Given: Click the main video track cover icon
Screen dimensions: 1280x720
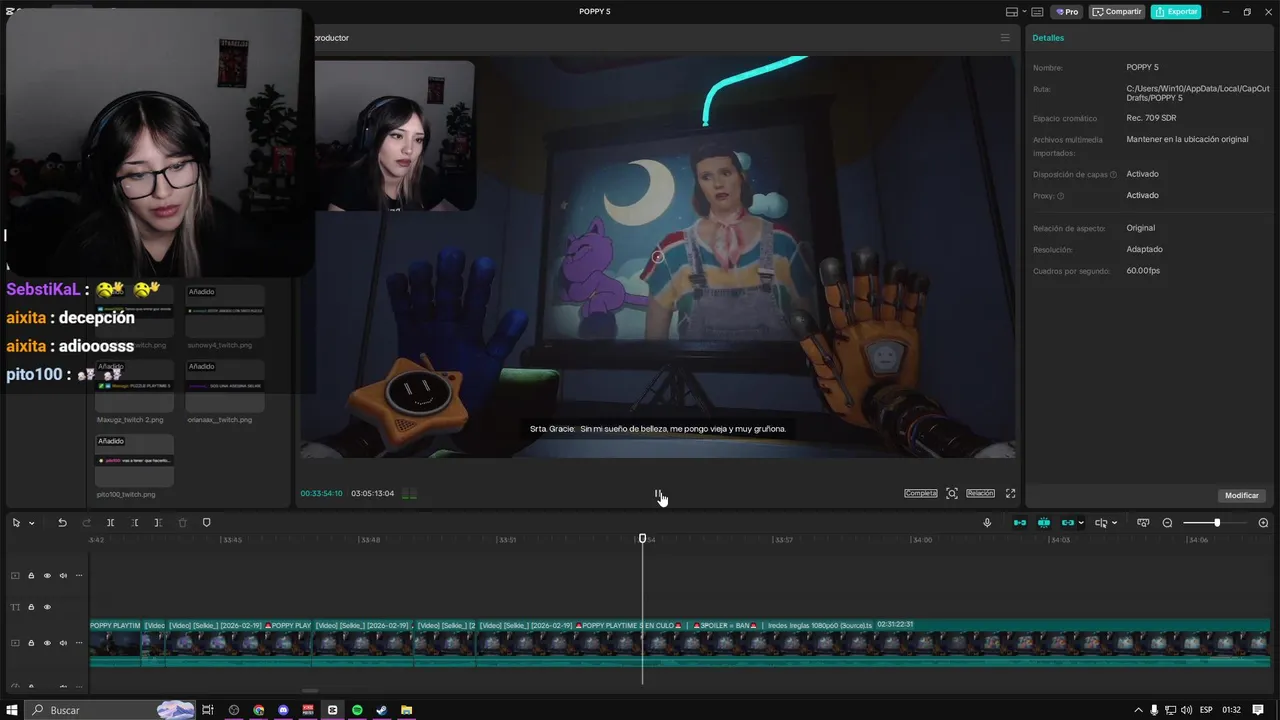Looking at the screenshot, I should coord(15,643).
